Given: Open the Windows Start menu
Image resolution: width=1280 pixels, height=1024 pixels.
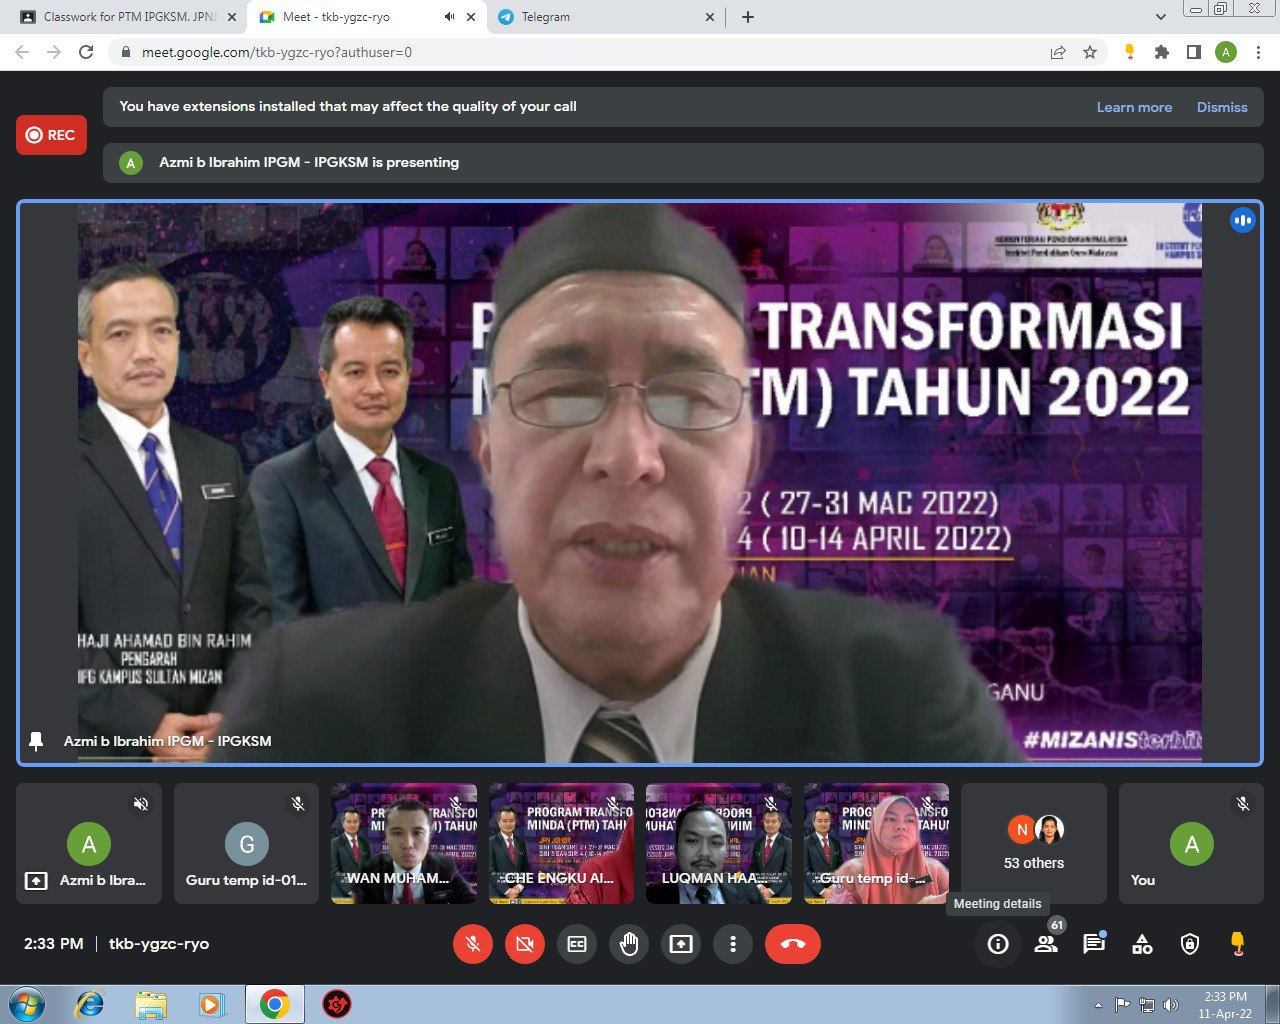Looking at the screenshot, I should pyautogui.click(x=27, y=1004).
